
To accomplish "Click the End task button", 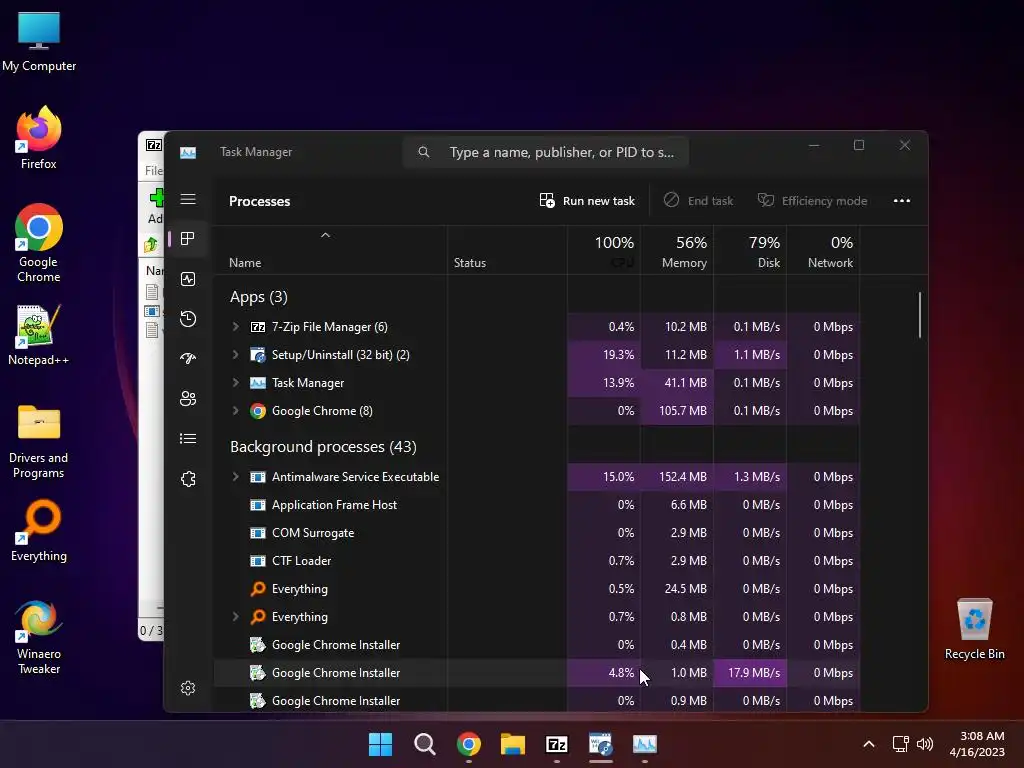I will coord(699,201).
